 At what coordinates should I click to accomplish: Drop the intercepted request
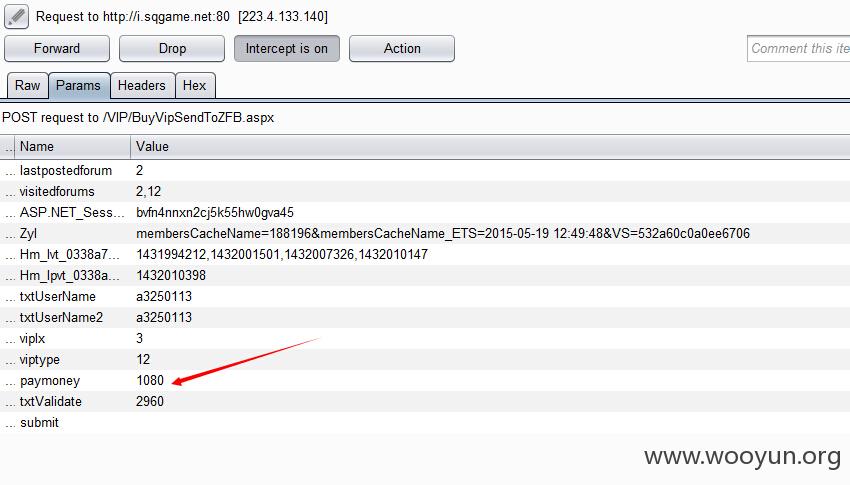pyautogui.click(x=172, y=49)
